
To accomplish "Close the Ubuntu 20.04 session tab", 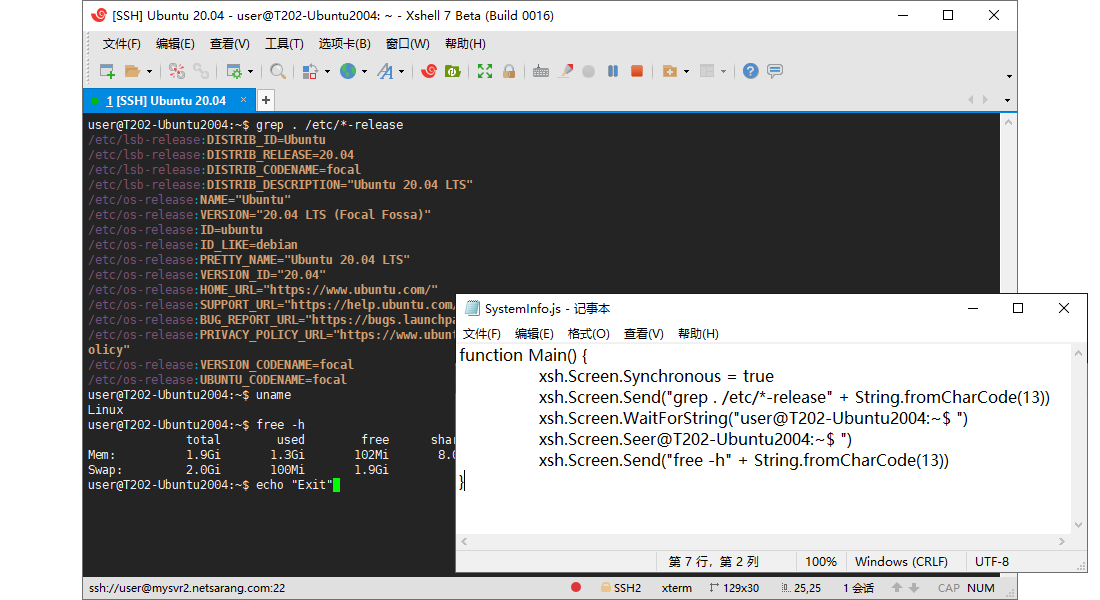I will pyautogui.click(x=243, y=100).
